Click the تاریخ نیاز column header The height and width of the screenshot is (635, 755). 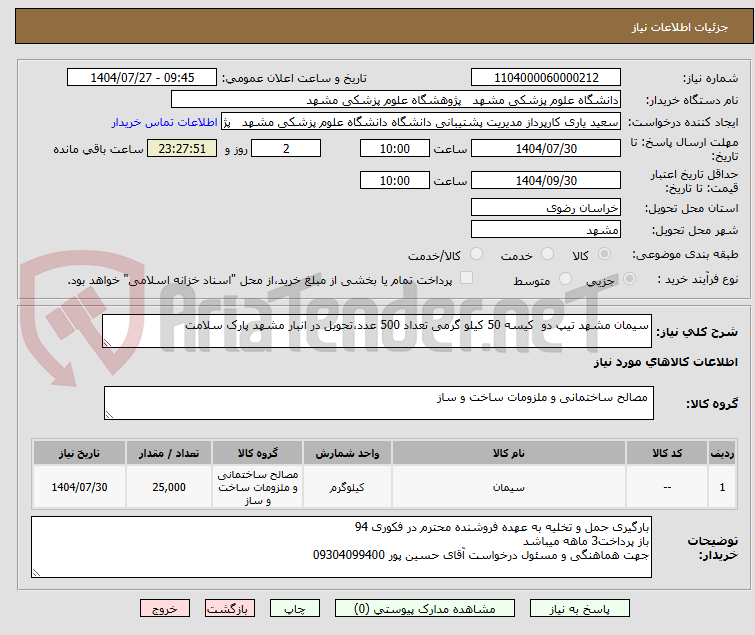(x=79, y=453)
